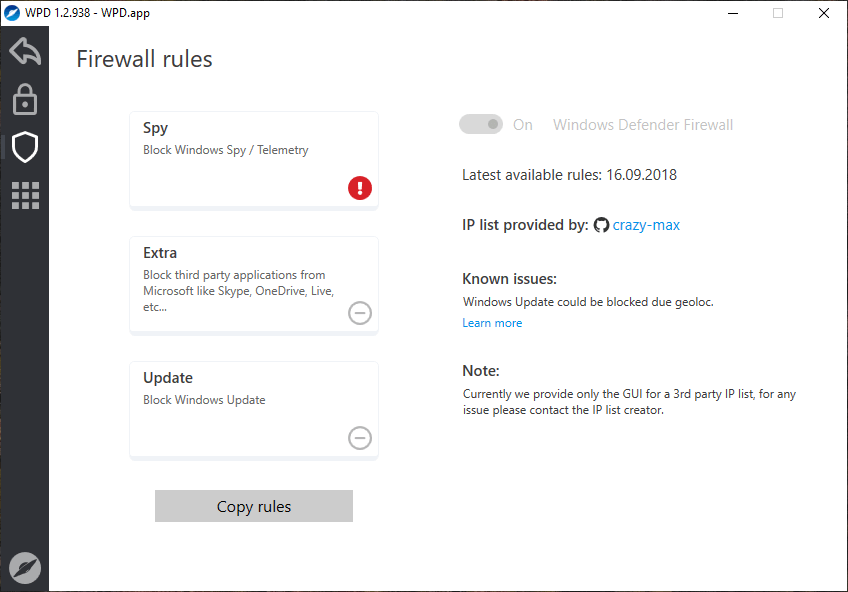Toggle the Update rule circle indicator
The image size is (848, 592).
[360, 437]
